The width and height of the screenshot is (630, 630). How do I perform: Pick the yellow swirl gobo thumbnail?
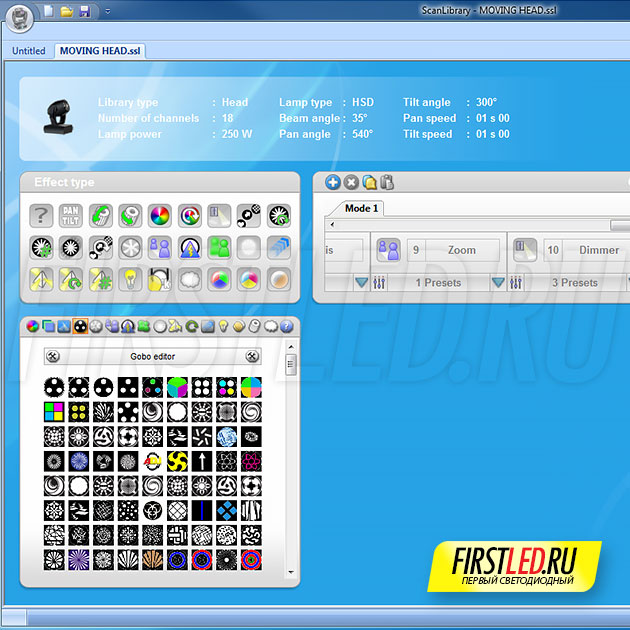pos(177,460)
